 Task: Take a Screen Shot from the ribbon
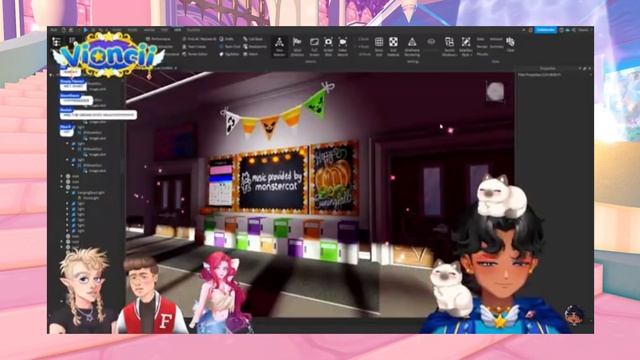[x=328, y=47]
